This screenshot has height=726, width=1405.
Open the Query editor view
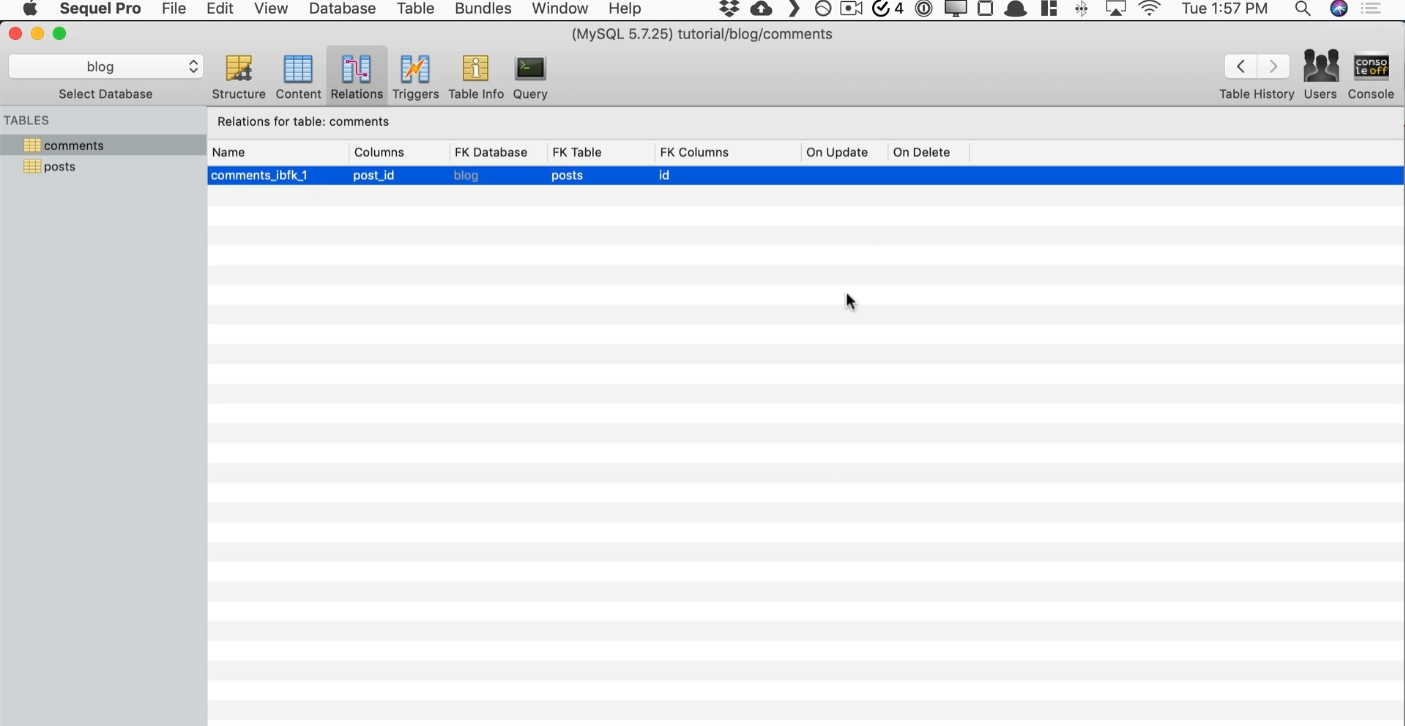530,77
